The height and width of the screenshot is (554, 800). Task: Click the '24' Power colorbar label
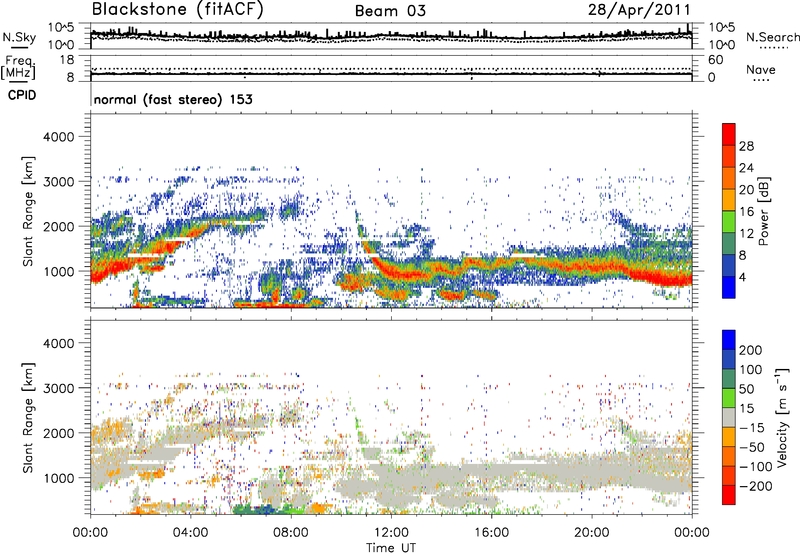click(x=746, y=168)
